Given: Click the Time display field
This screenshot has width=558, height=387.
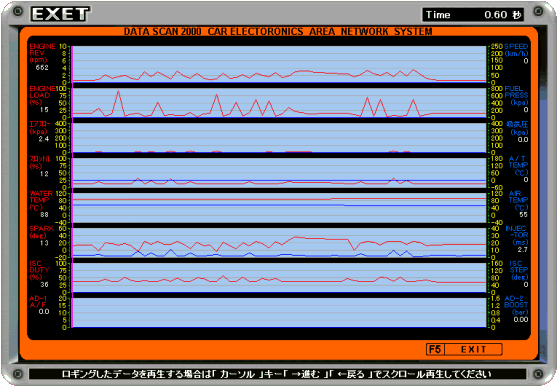Looking at the screenshot, I should click(x=473, y=15).
